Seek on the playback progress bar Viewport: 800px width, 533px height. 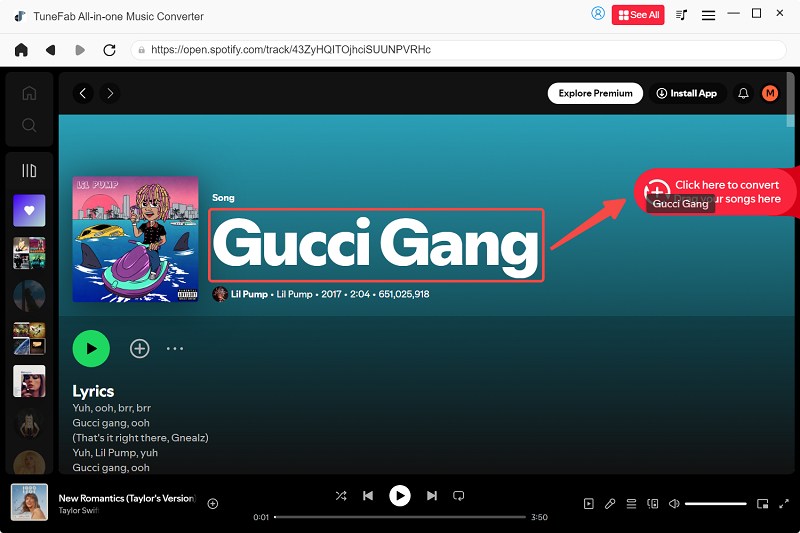[400, 517]
